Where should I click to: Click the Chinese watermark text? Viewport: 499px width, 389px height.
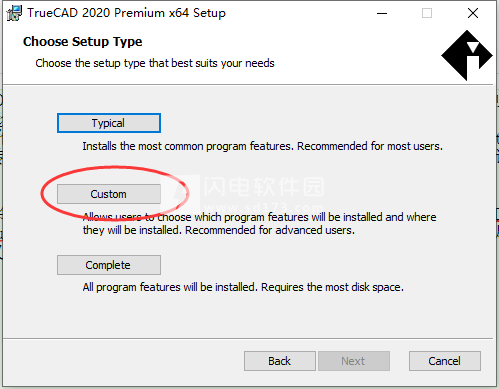click(263, 186)
